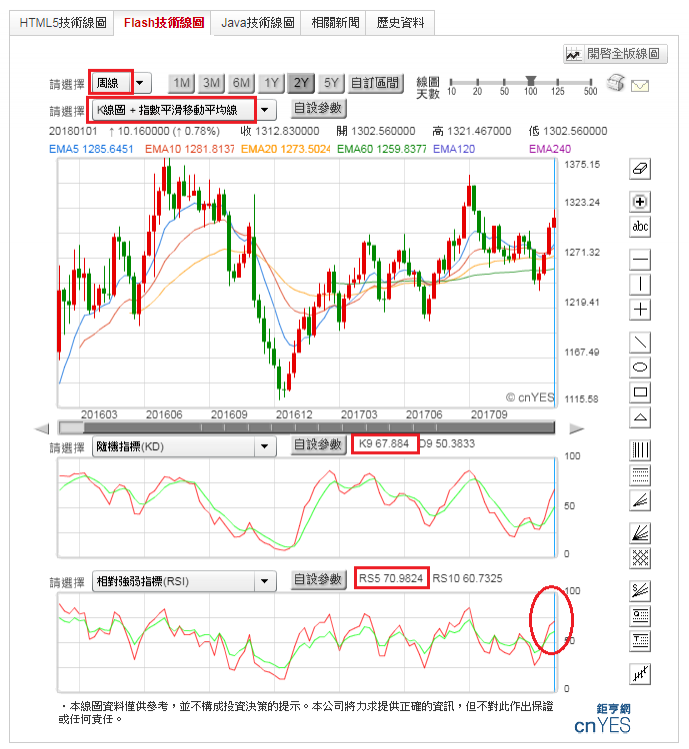Set range to 6M

(241, 83)
